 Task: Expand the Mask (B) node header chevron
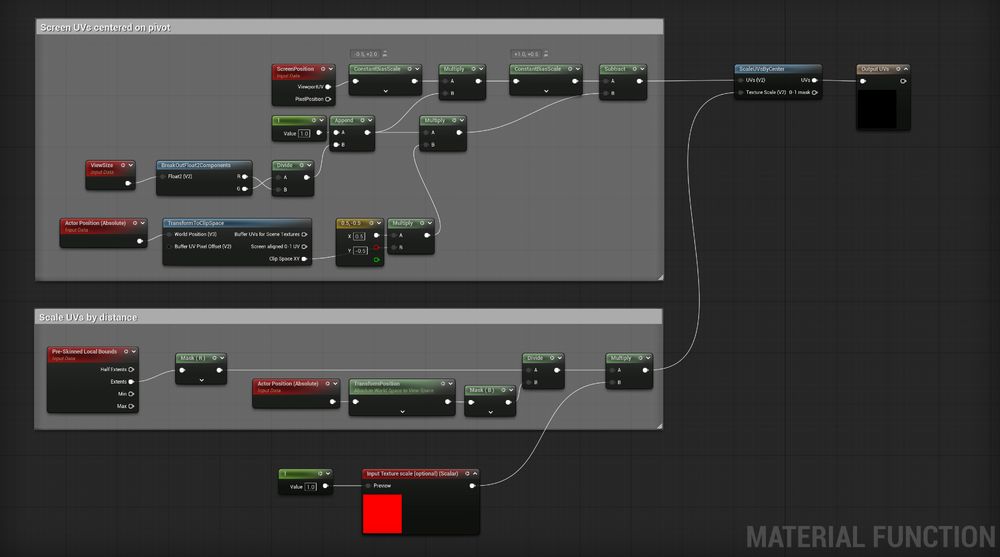(511, 390)
